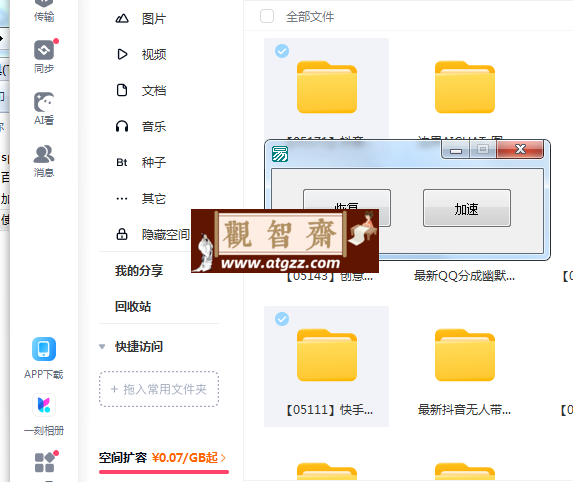Viewport: 573px width, 482px height.
Task: Open 隐藏空间 hidden space
Action: [x=166, y=234]
